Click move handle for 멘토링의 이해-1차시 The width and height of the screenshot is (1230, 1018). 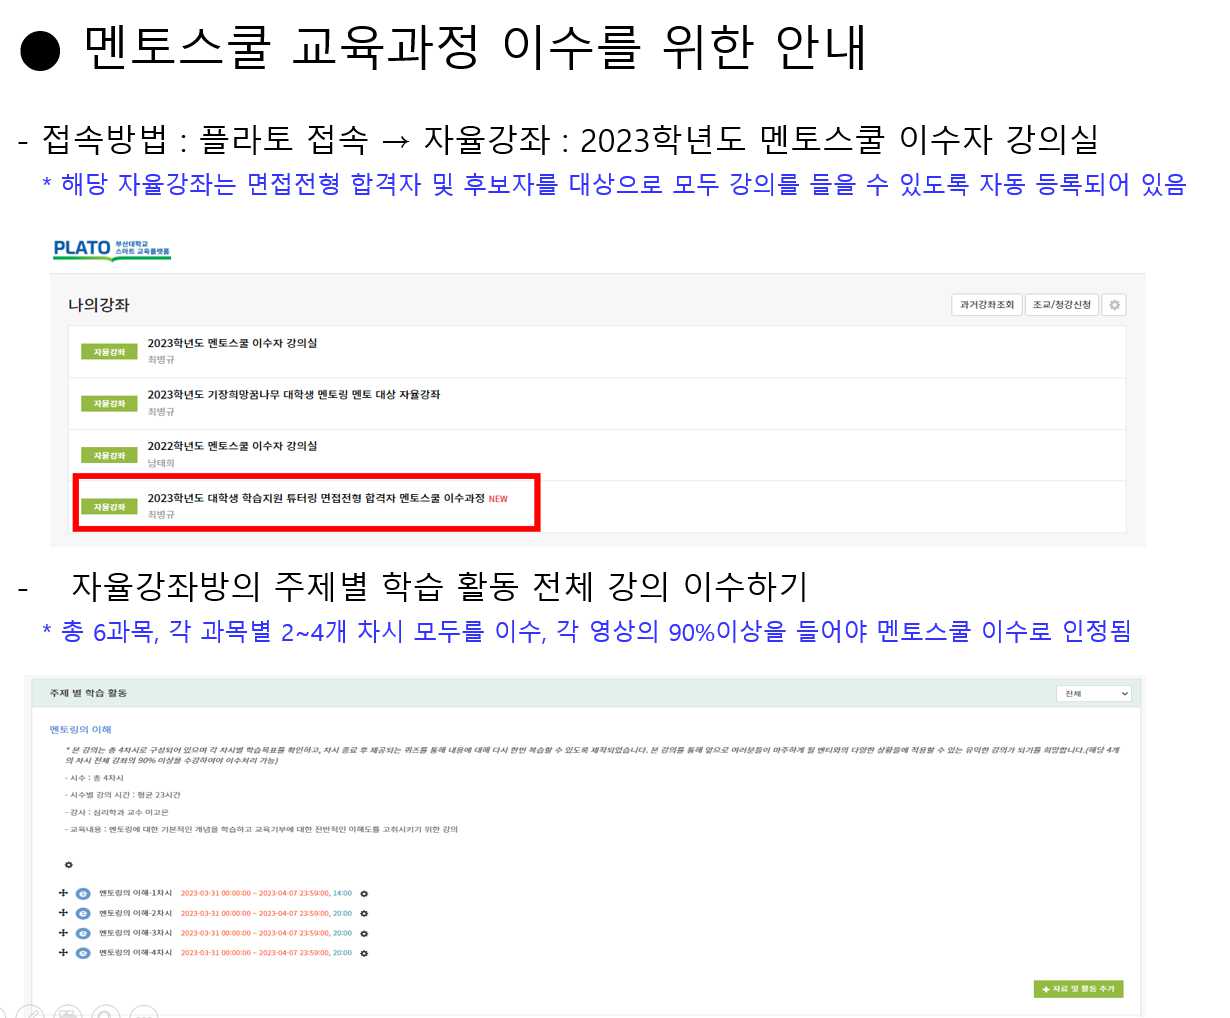click(x=63, y=893)
